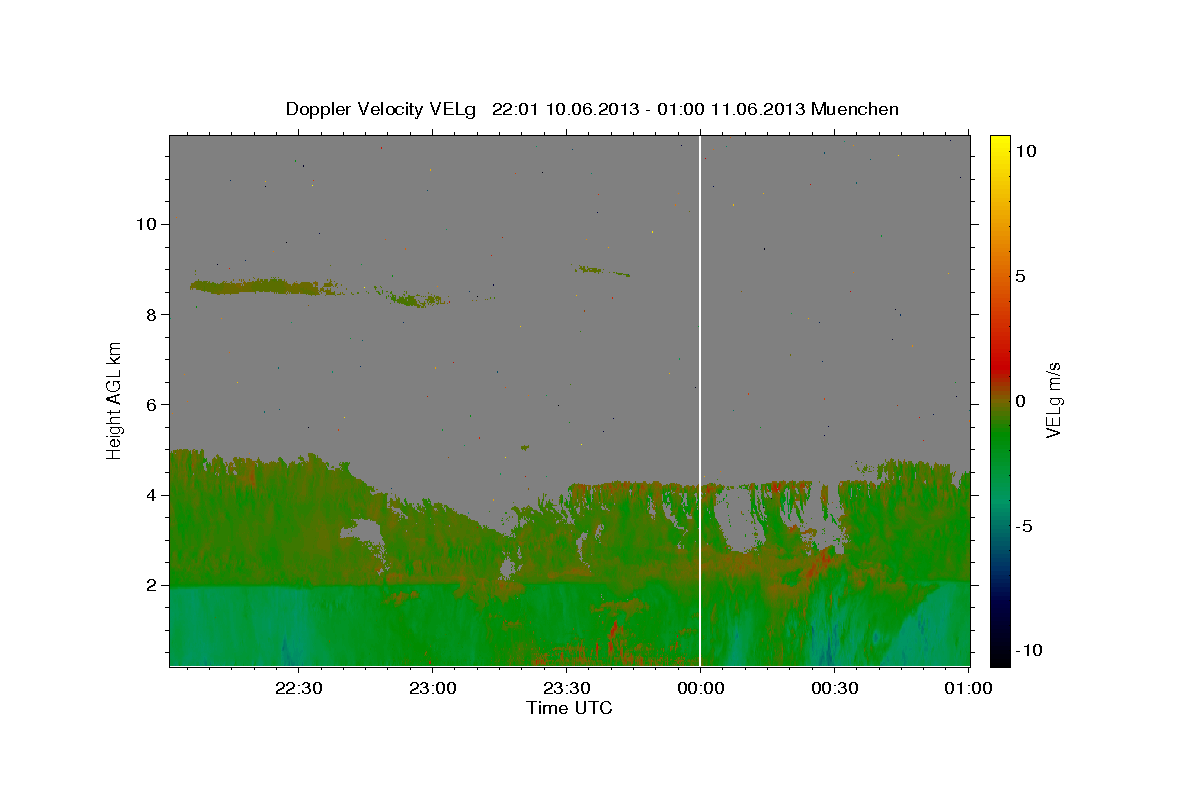
Task: Click the cirrus cloud layer near 8.6 km
Action: pos(262,287)
